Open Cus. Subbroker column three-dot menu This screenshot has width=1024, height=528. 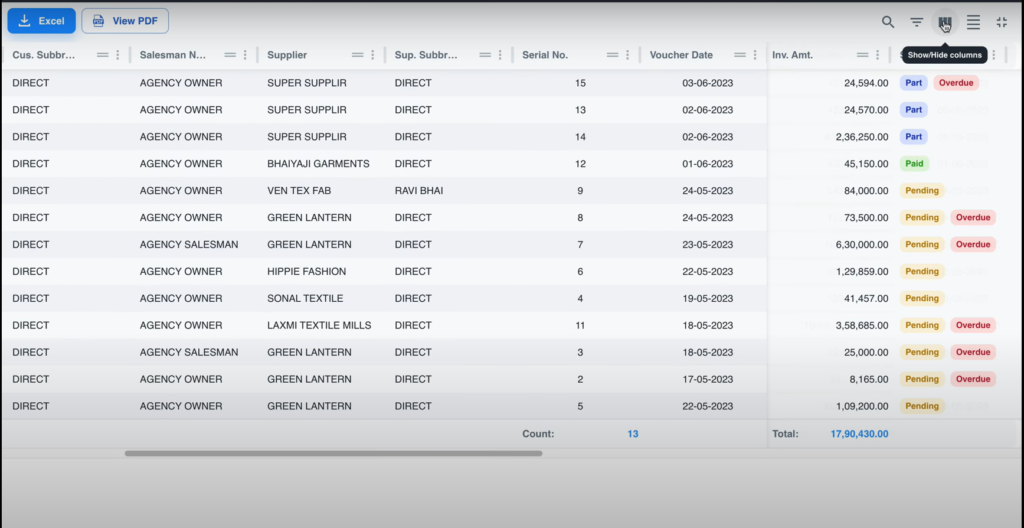pyautogui.click(x=118, y=55)
